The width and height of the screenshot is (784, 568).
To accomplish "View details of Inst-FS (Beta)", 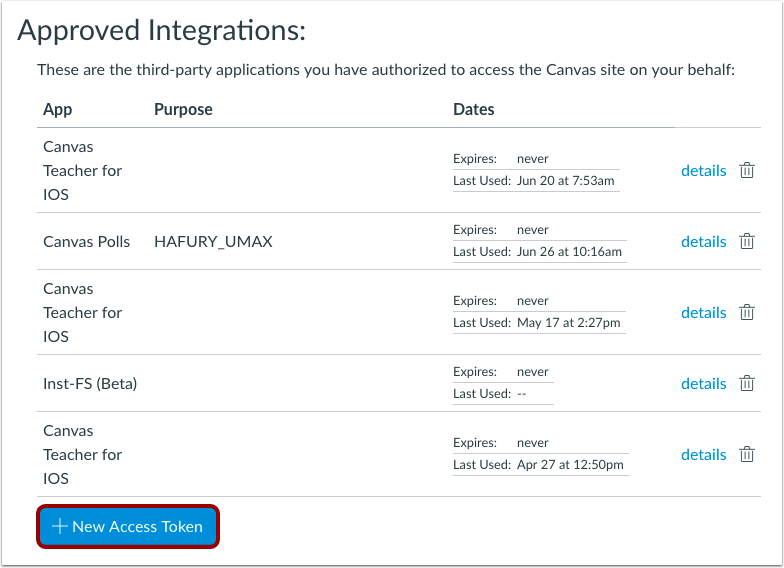I will click(x=704, y=384).
